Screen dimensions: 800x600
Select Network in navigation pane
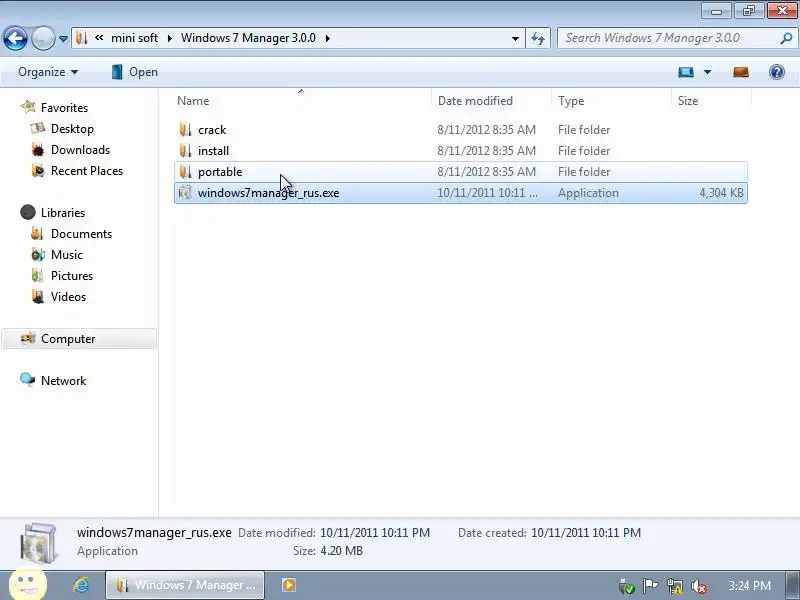pos(63,381)
